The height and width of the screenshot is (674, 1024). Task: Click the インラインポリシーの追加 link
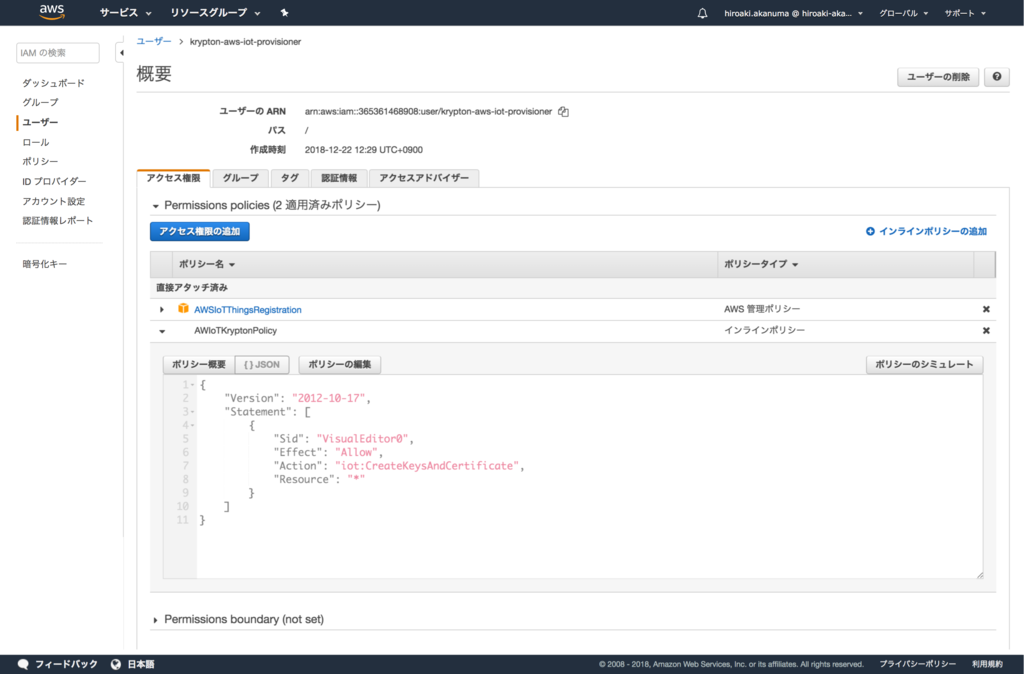(933, 231)
